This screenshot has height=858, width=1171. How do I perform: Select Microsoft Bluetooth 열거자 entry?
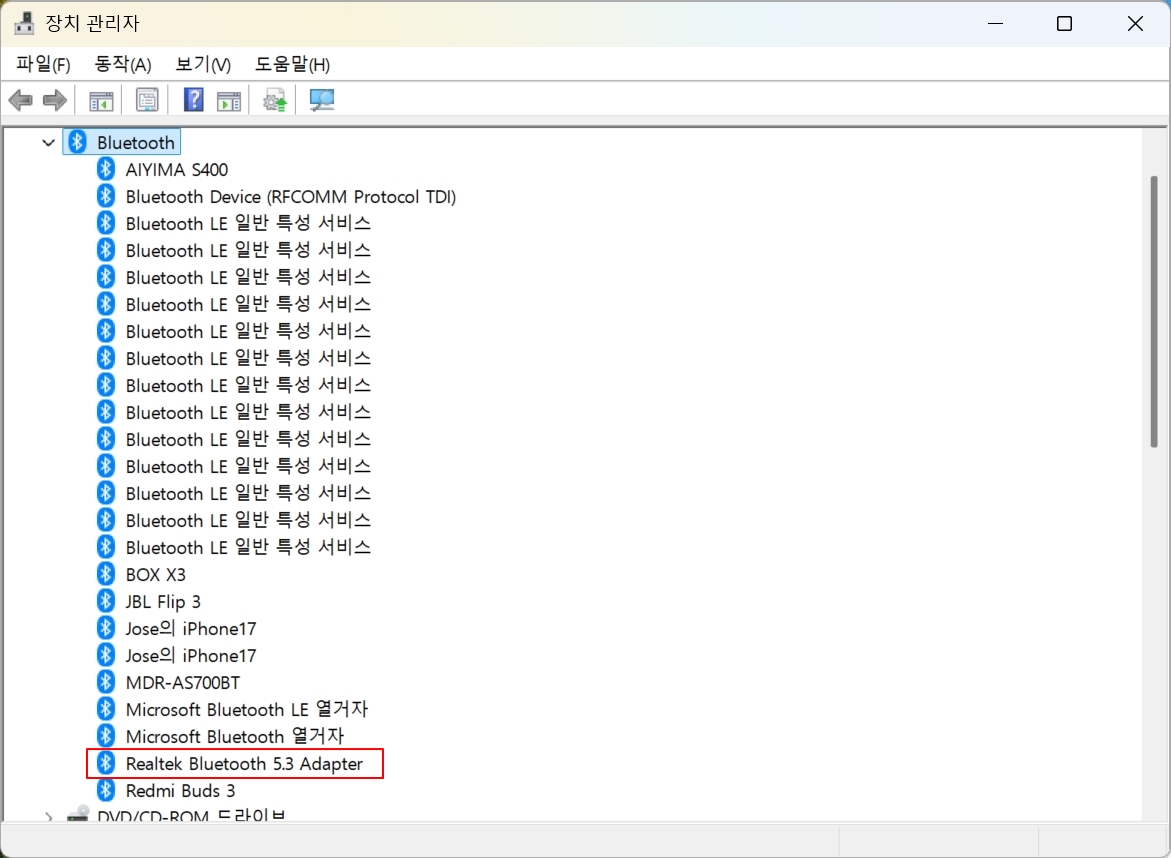coord(234,736)
